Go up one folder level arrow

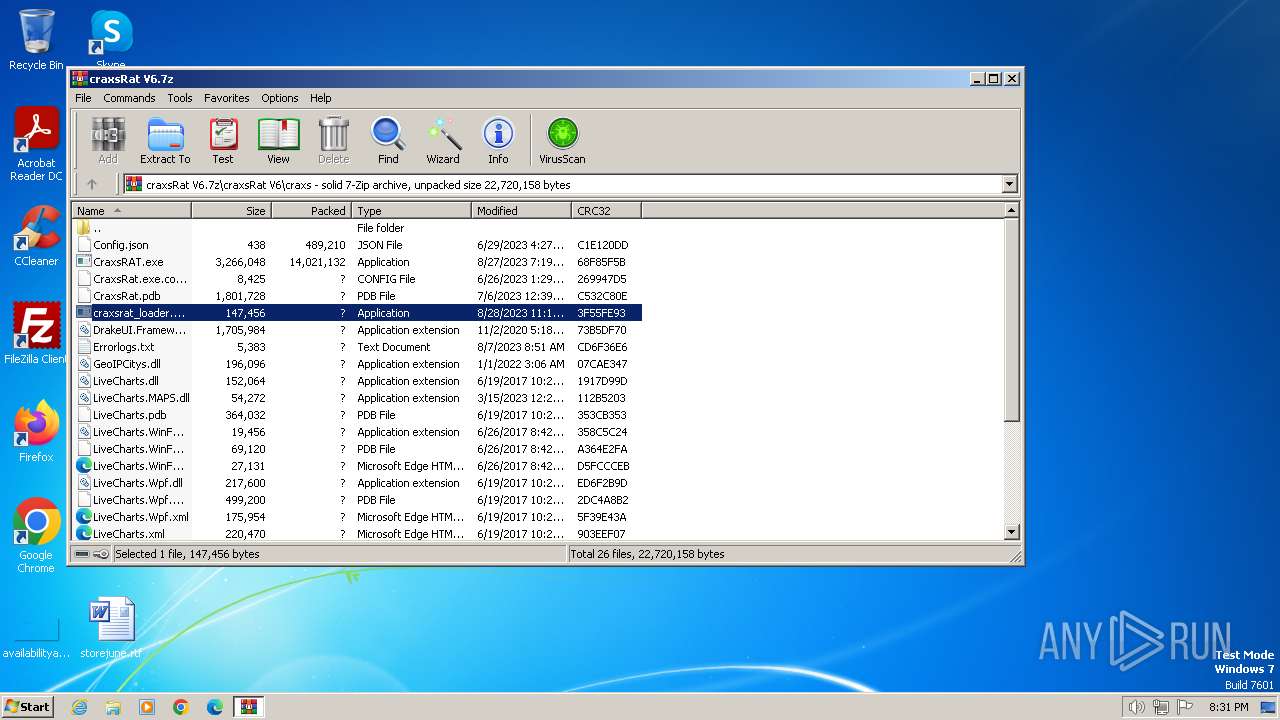pyautogui.click(x=92, y=184)
